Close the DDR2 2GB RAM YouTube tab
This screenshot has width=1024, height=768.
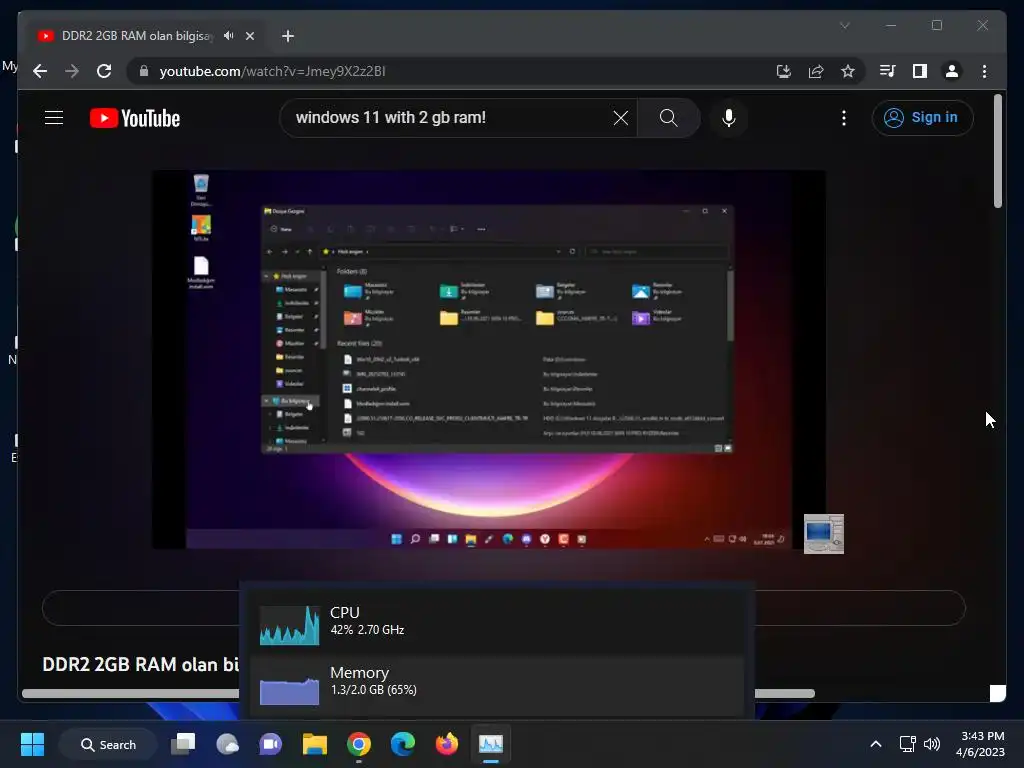click(x=249, y=36)
